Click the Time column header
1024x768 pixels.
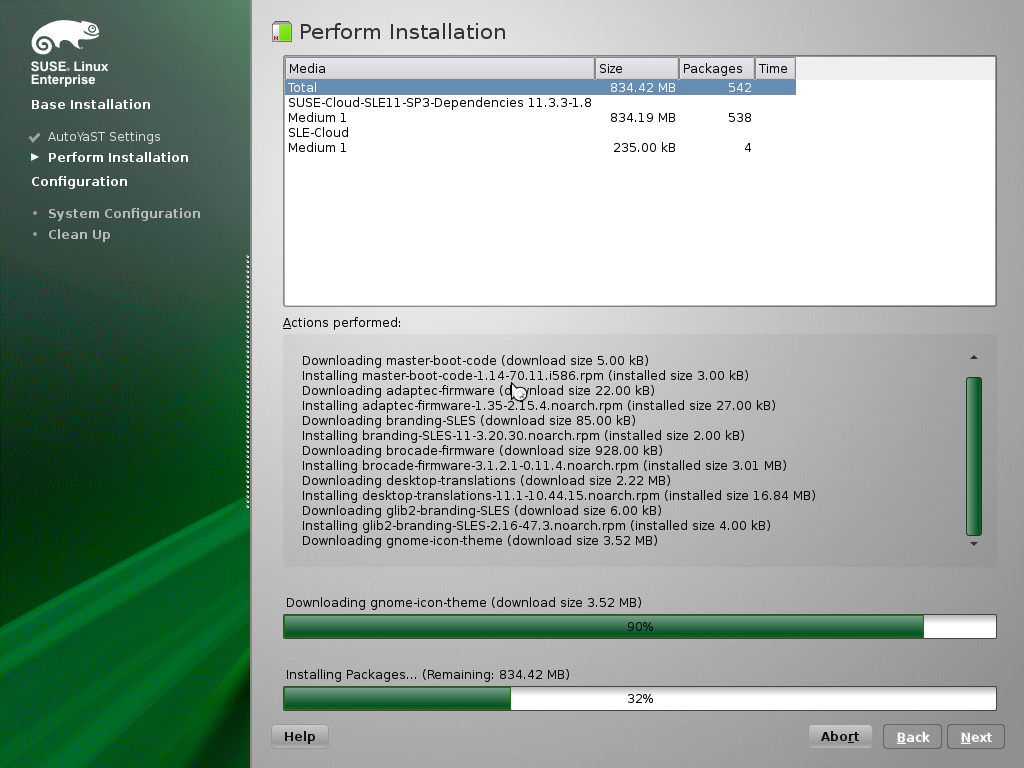tap(775, 69)
